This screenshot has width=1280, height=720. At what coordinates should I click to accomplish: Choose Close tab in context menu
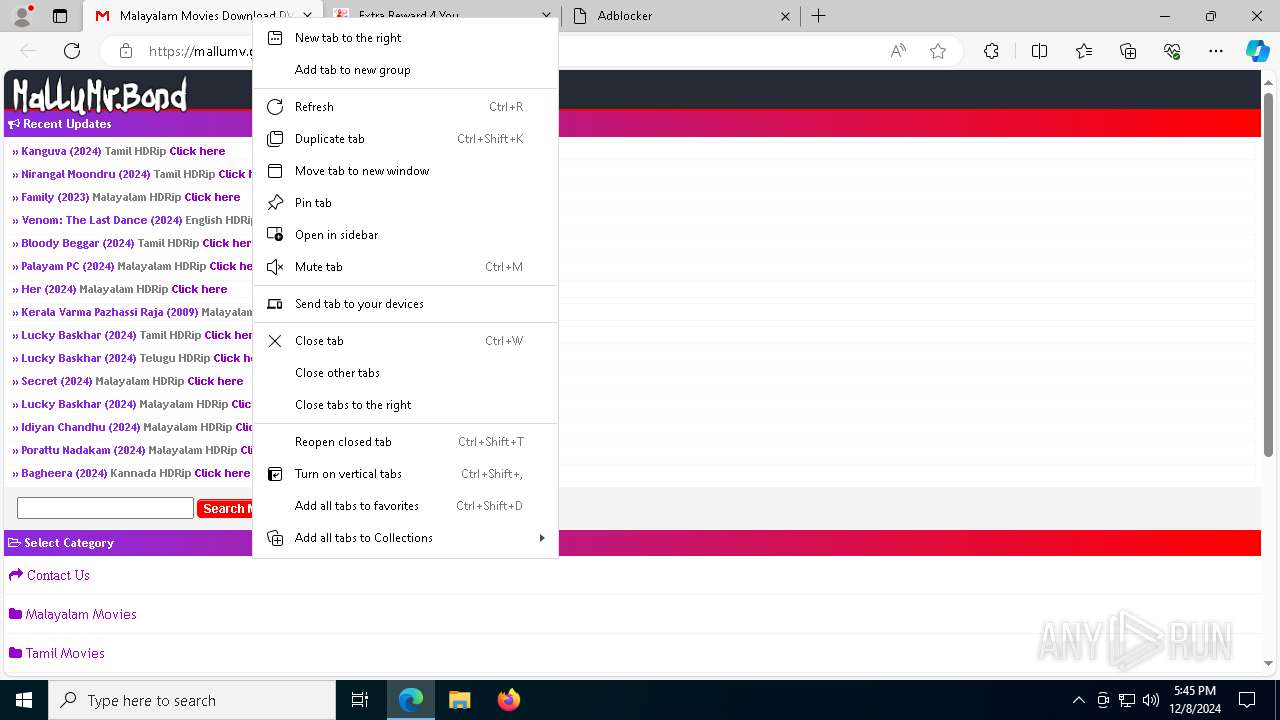point(405,341)
